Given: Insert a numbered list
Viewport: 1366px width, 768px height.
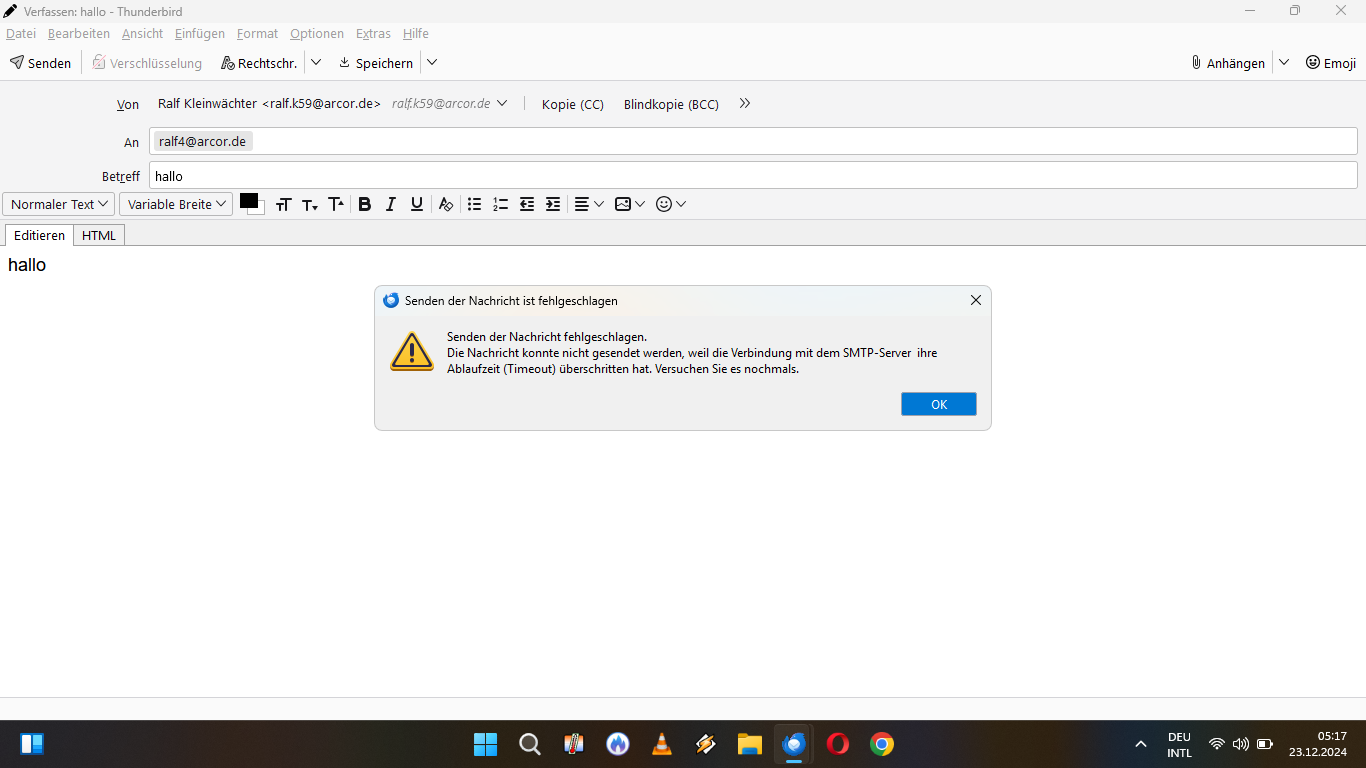Looking at the screenshot, I should click(x=501, y=204).
